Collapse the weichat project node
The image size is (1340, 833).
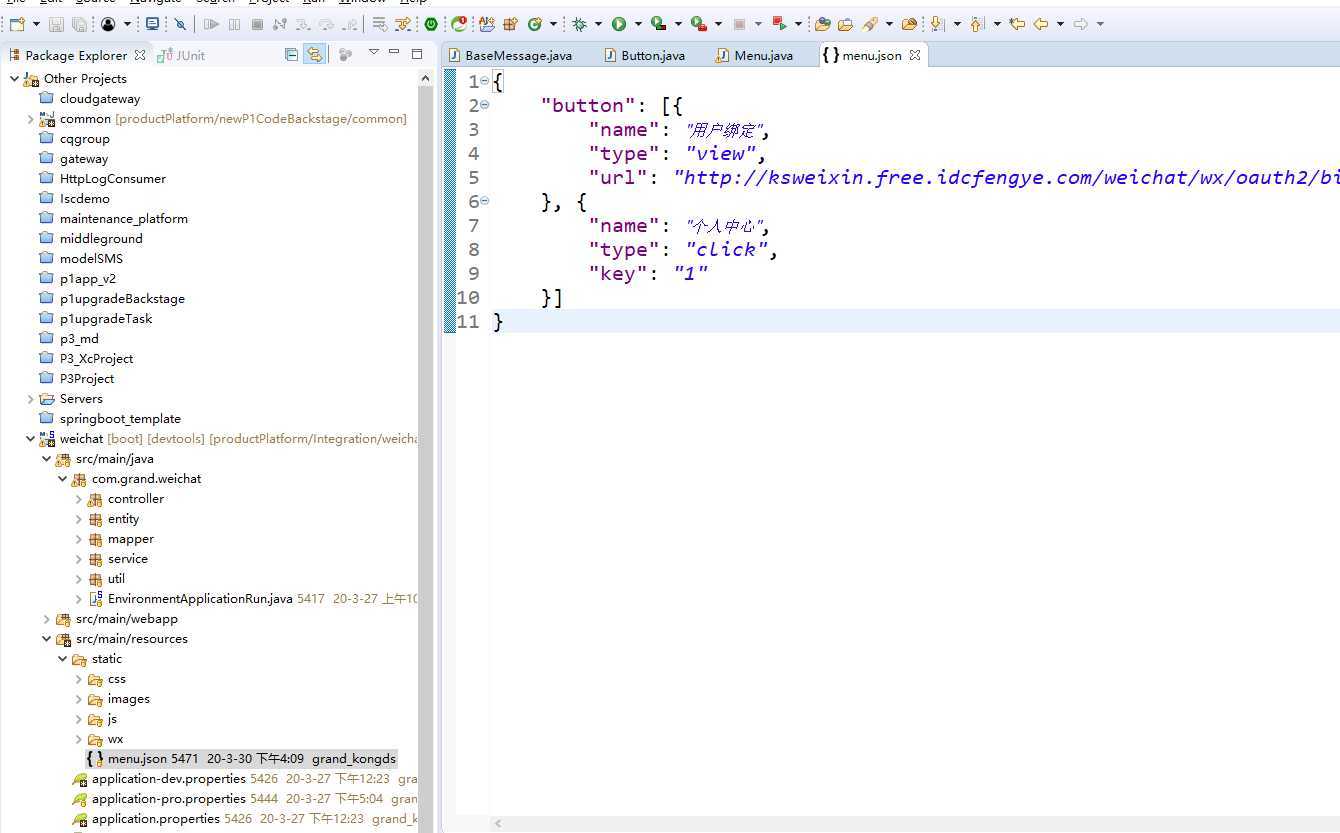tap(31, 439)
